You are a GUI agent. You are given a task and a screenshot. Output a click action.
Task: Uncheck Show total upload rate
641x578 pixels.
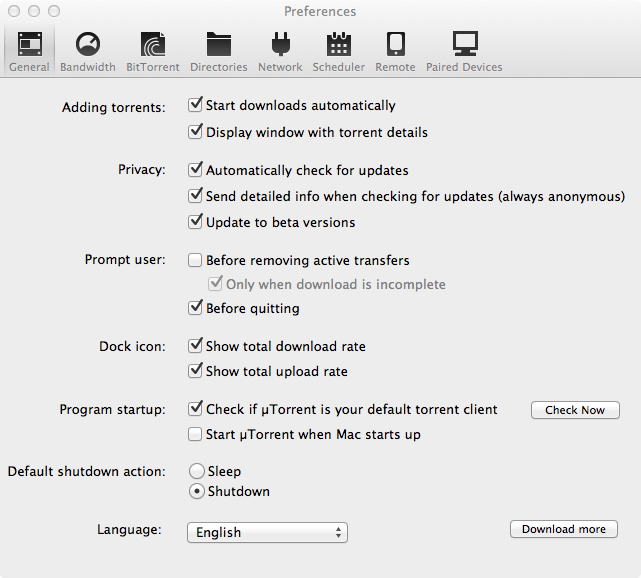(x=195, y=371)
